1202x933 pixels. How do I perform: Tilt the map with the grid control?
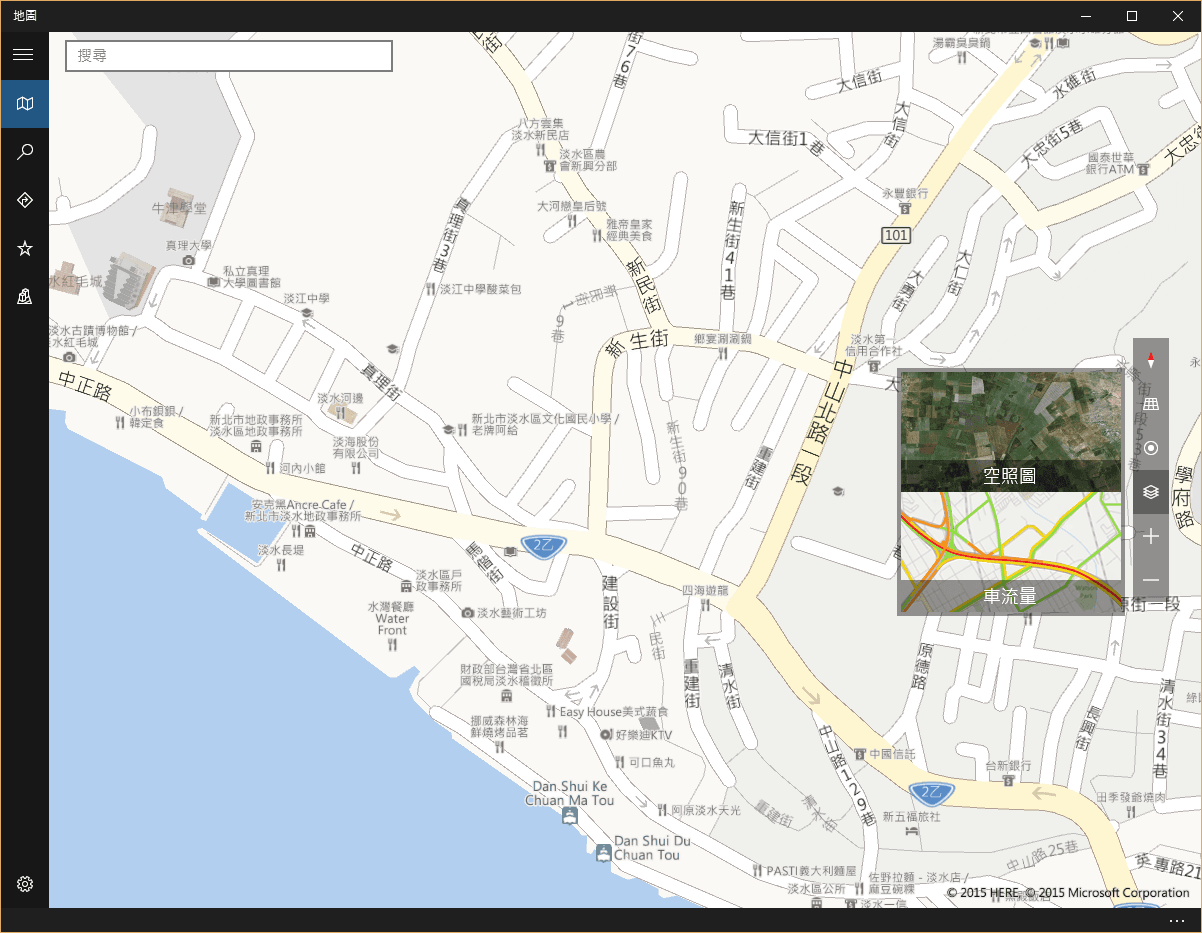[x=1150, y=404]
